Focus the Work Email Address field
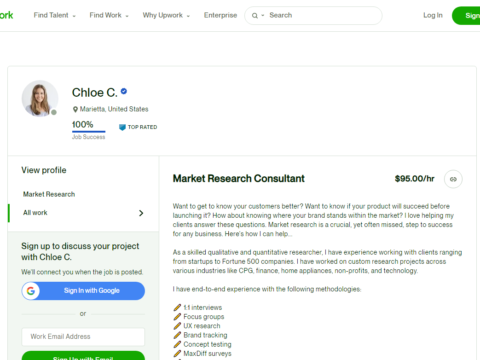The width and height of the screenshot is (480, 360). click(83, 337)
